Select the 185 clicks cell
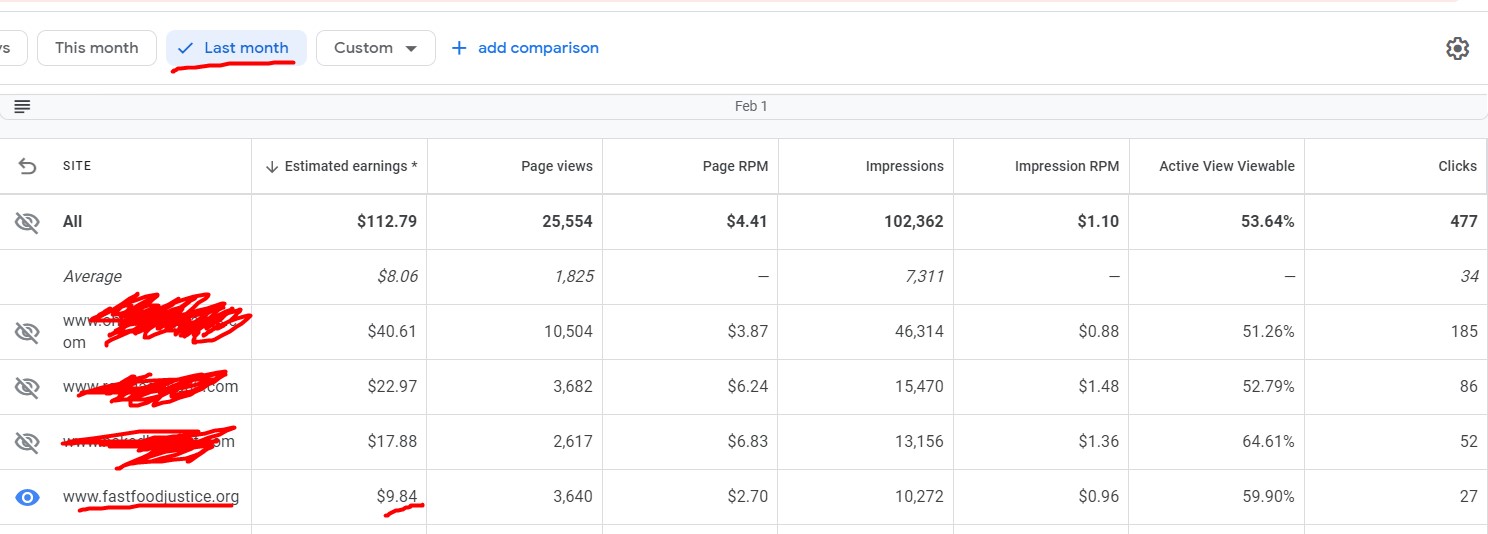Viewport: 1488px width, 534px height. pos(1465,332)
